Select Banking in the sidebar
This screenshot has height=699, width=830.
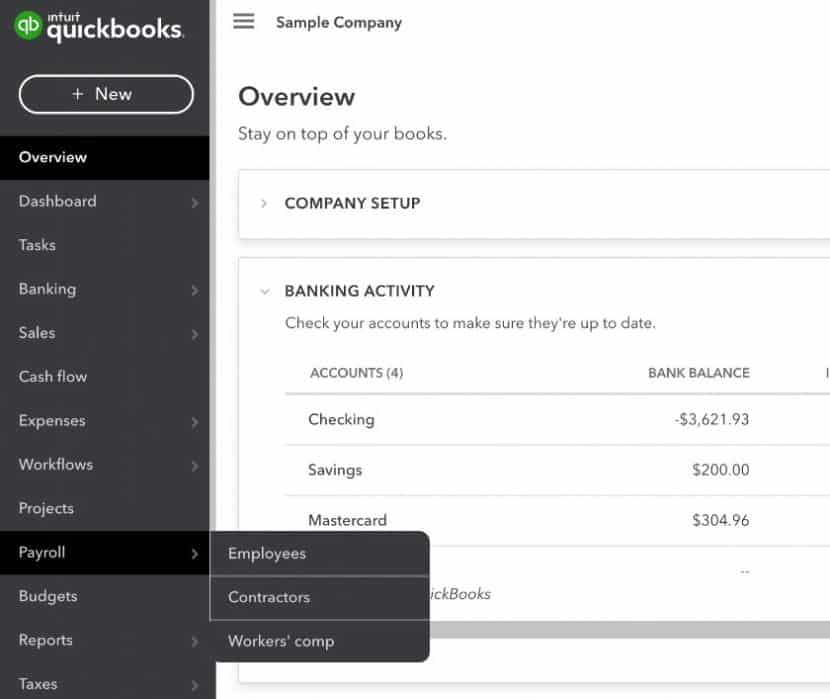click(x=48, y=289)
